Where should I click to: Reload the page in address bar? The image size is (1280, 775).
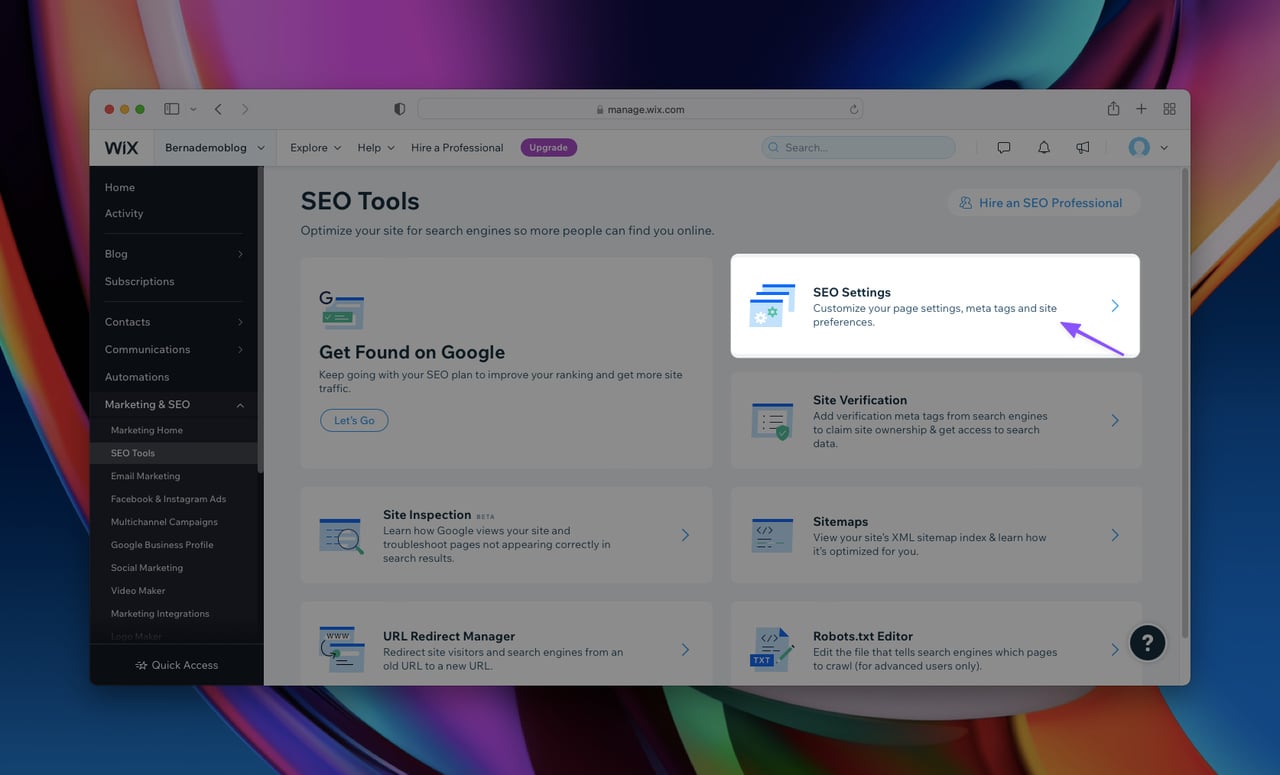pyautogui.click(x=853, y=109)
